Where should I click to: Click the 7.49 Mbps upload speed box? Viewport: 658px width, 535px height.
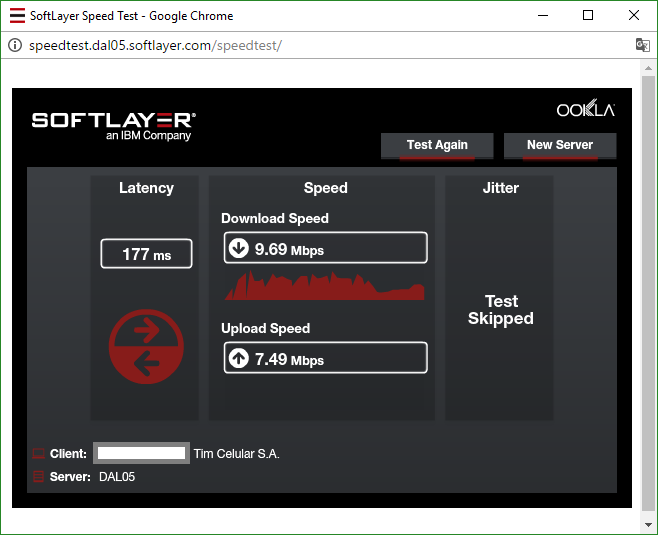(325, 359)
